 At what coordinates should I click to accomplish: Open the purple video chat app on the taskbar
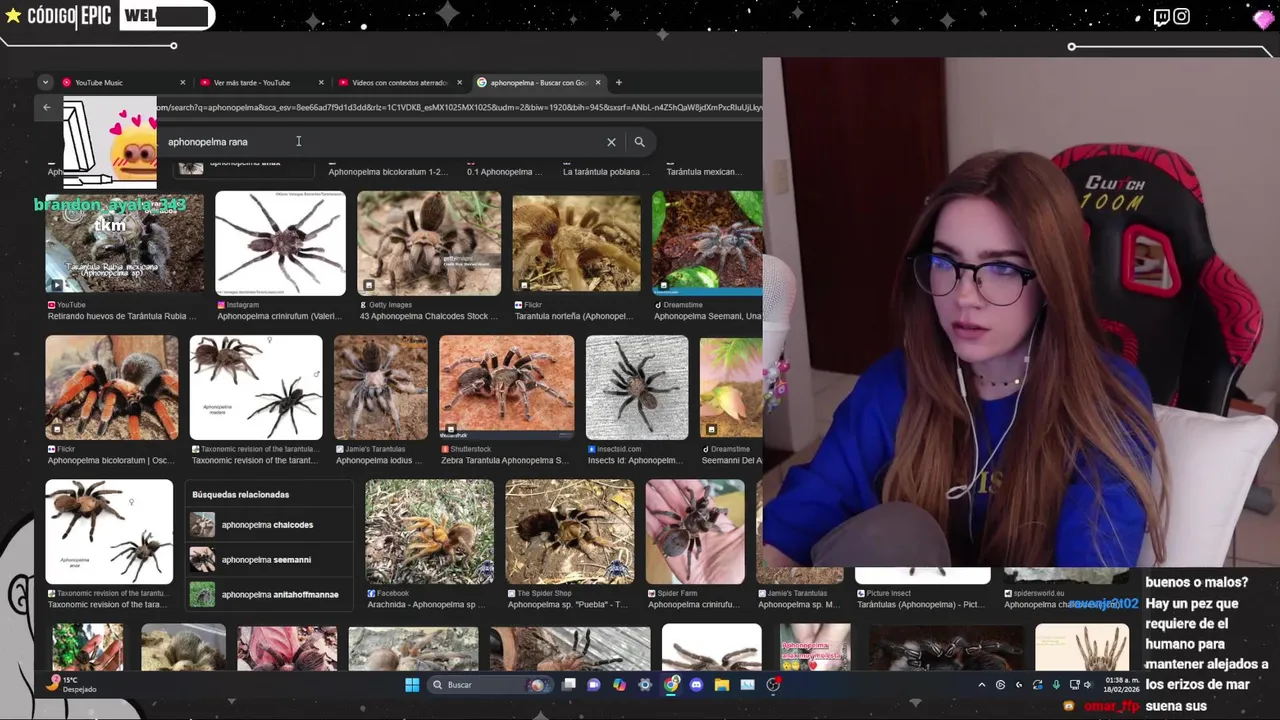tap(594, 685)
